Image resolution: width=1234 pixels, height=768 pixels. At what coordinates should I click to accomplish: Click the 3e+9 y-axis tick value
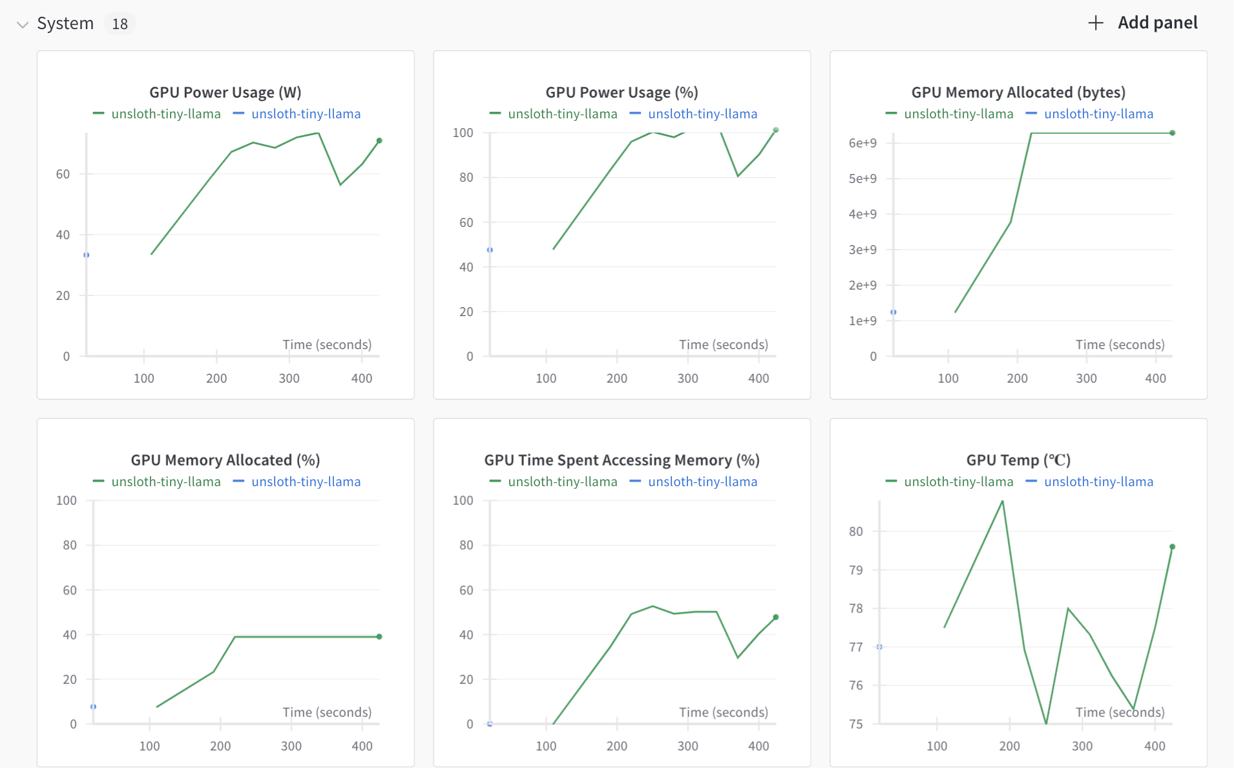[x=863, y=250]
